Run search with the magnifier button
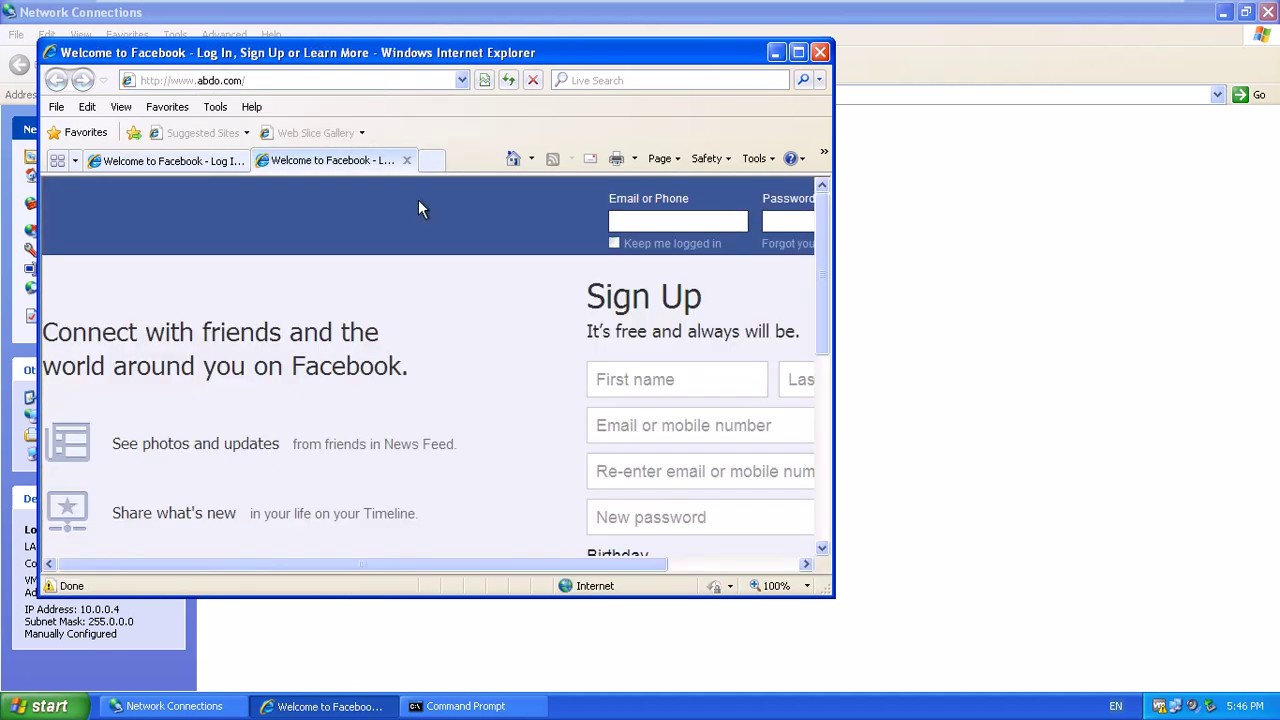The width and height of the screenshot is (1280, 720). (802, 80)
